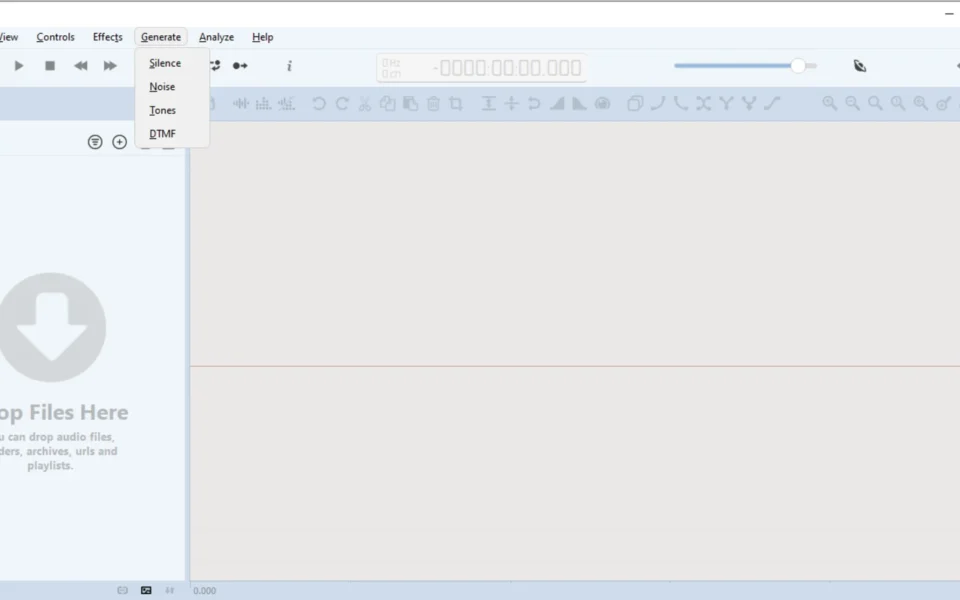Open the Help menu
960x600 pixels.
263,37
